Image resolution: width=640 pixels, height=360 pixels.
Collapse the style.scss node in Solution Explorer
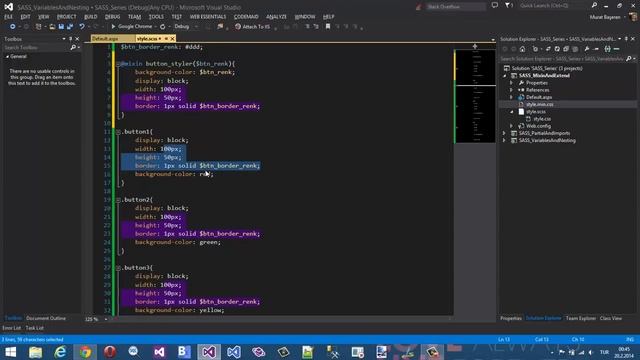pos(512,112)
